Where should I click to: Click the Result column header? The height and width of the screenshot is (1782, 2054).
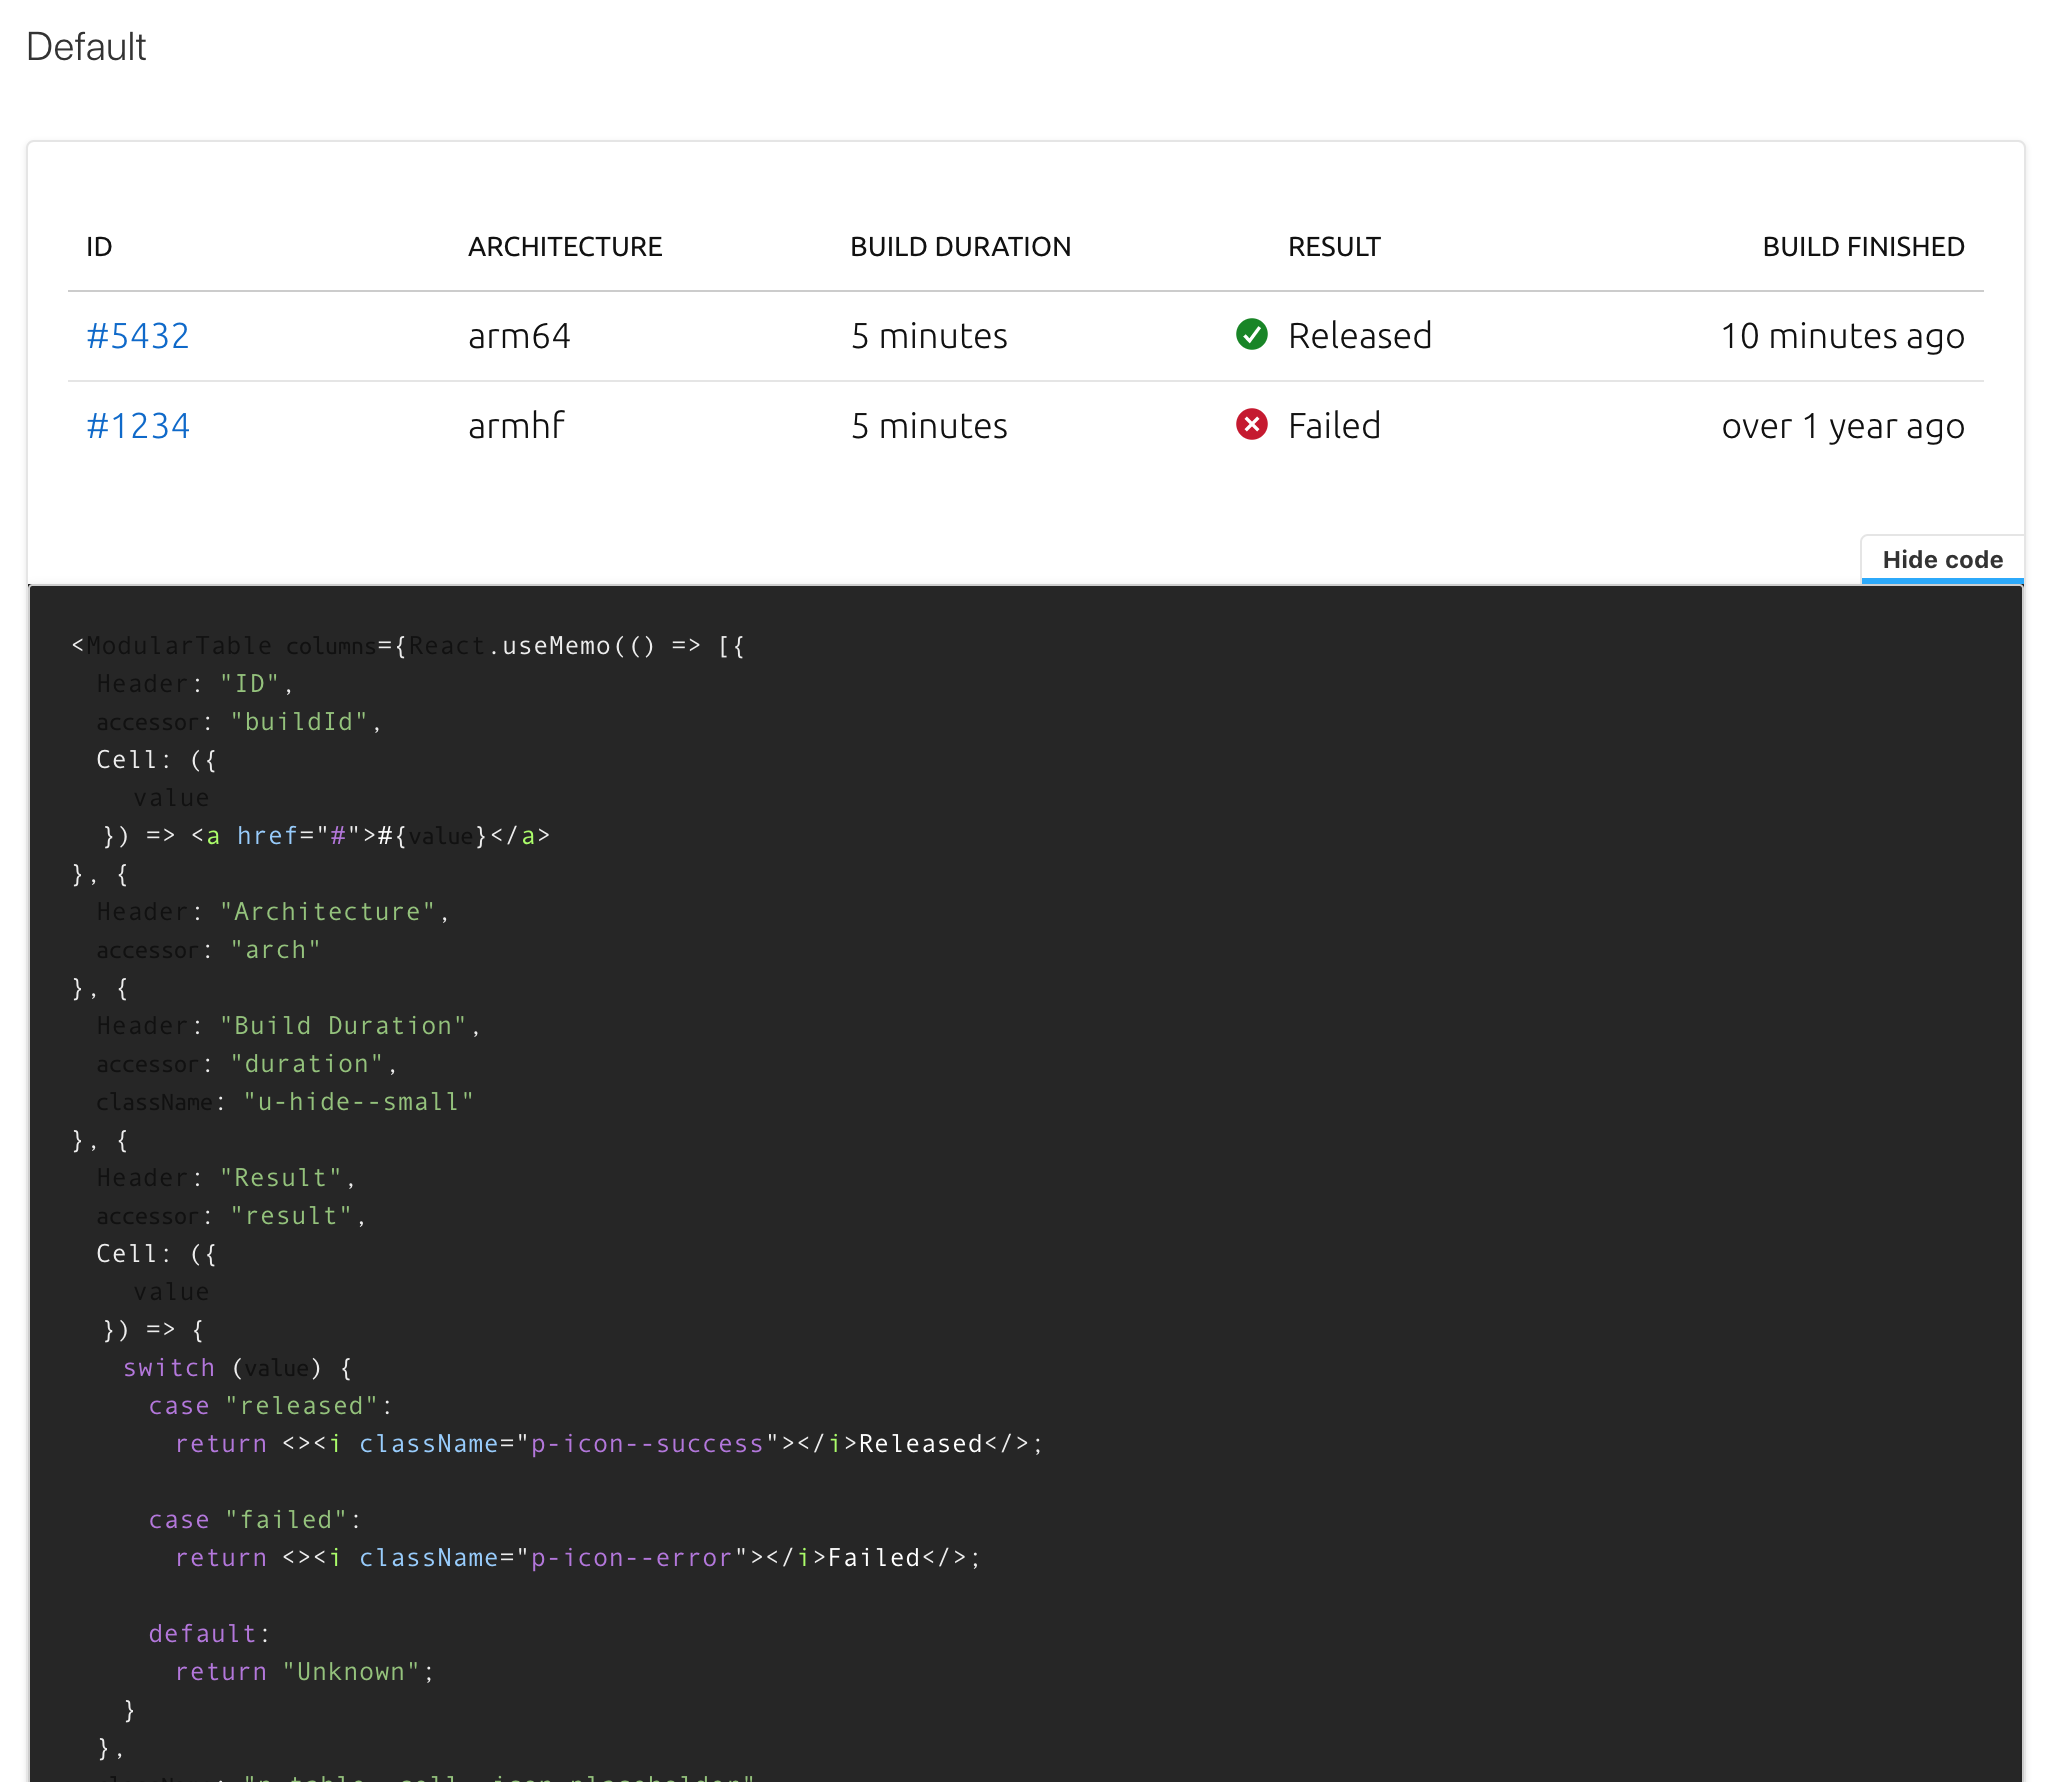click(x=1334, y=246)
